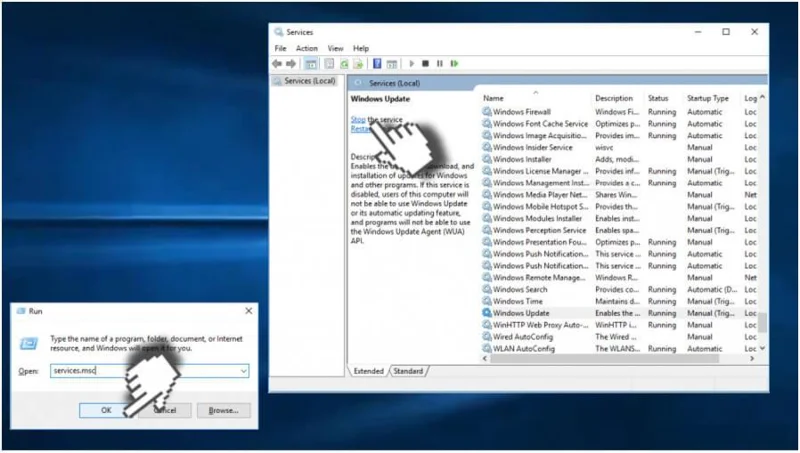This screenshot has width=800, height=453.
Task: Click the Back arrow in Services toolbar
Action: pos(277,64)
